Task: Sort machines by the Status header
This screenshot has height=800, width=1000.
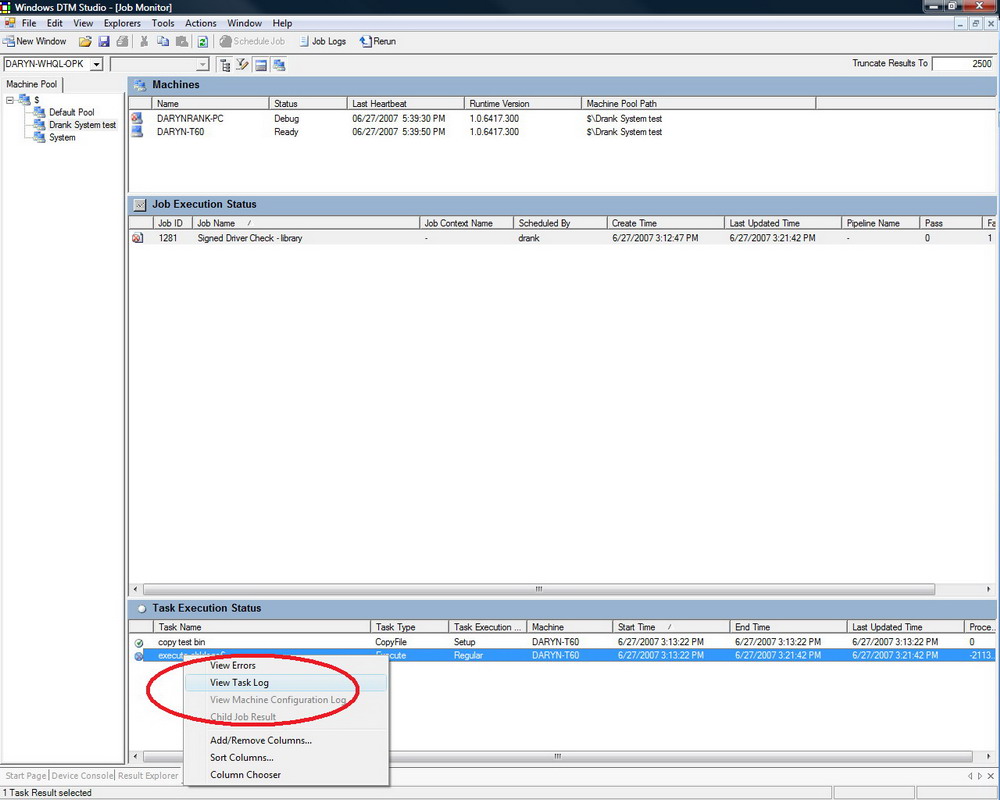Action: point(308,103)
